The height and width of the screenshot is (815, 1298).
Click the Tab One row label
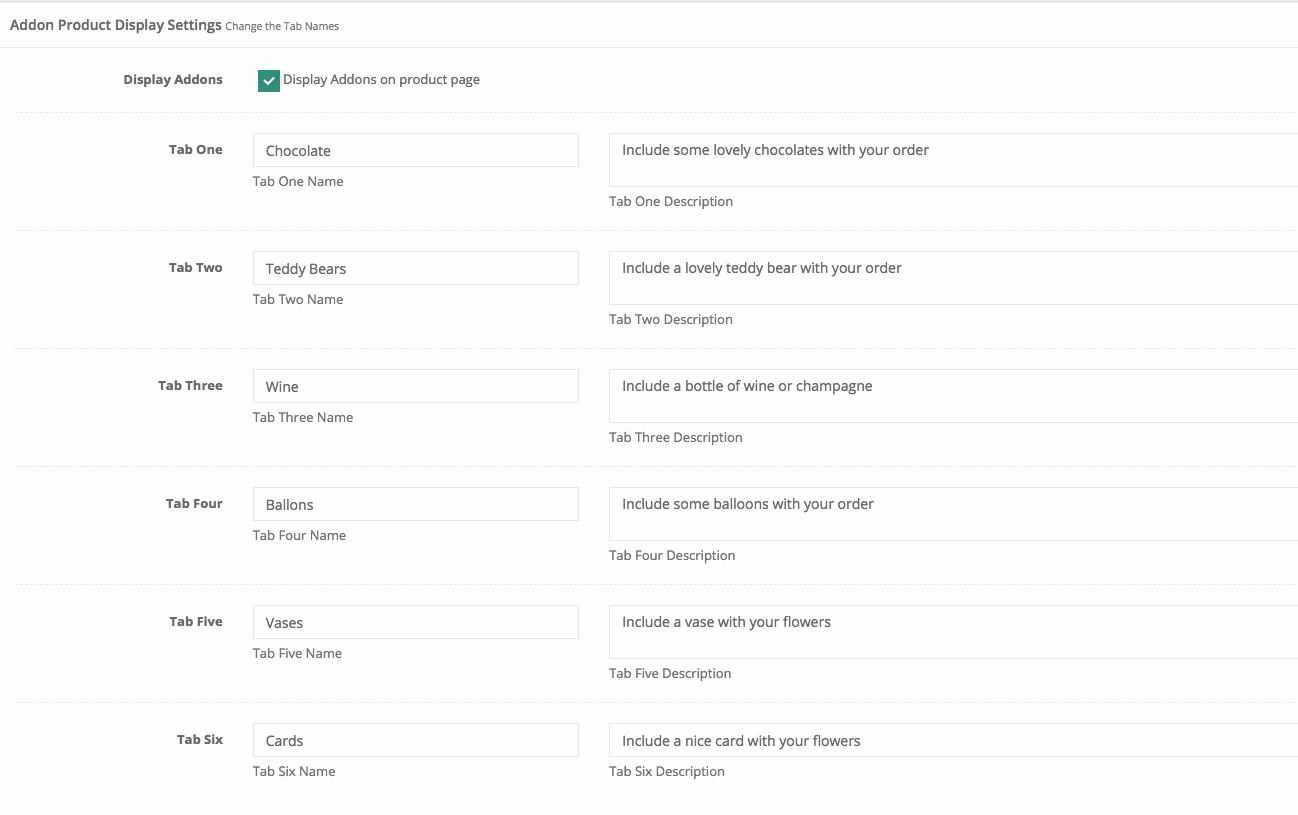point(196,149)
